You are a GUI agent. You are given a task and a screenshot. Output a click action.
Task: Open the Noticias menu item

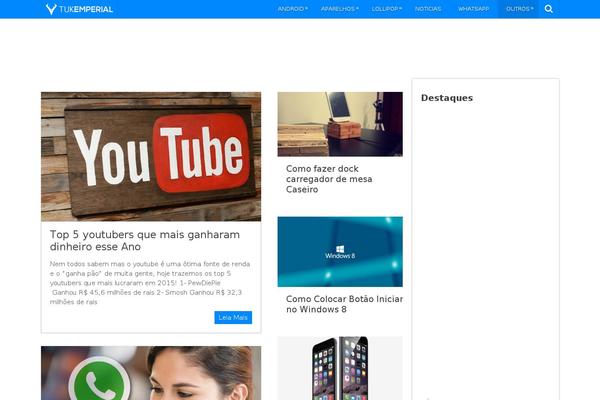(428, 9)
